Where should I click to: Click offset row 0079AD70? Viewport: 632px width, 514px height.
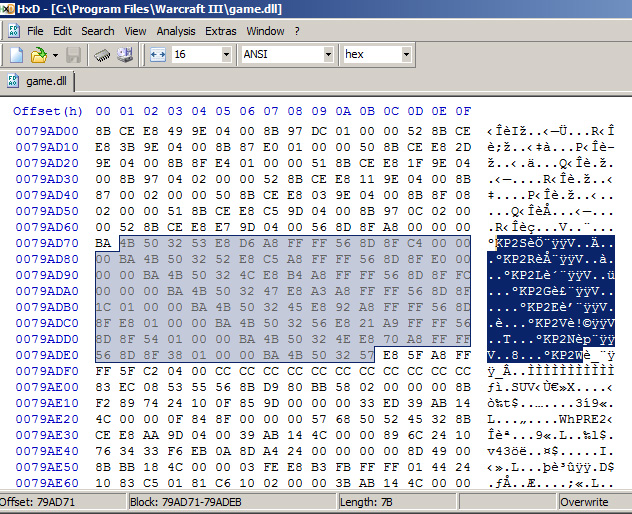pos(47,243)
